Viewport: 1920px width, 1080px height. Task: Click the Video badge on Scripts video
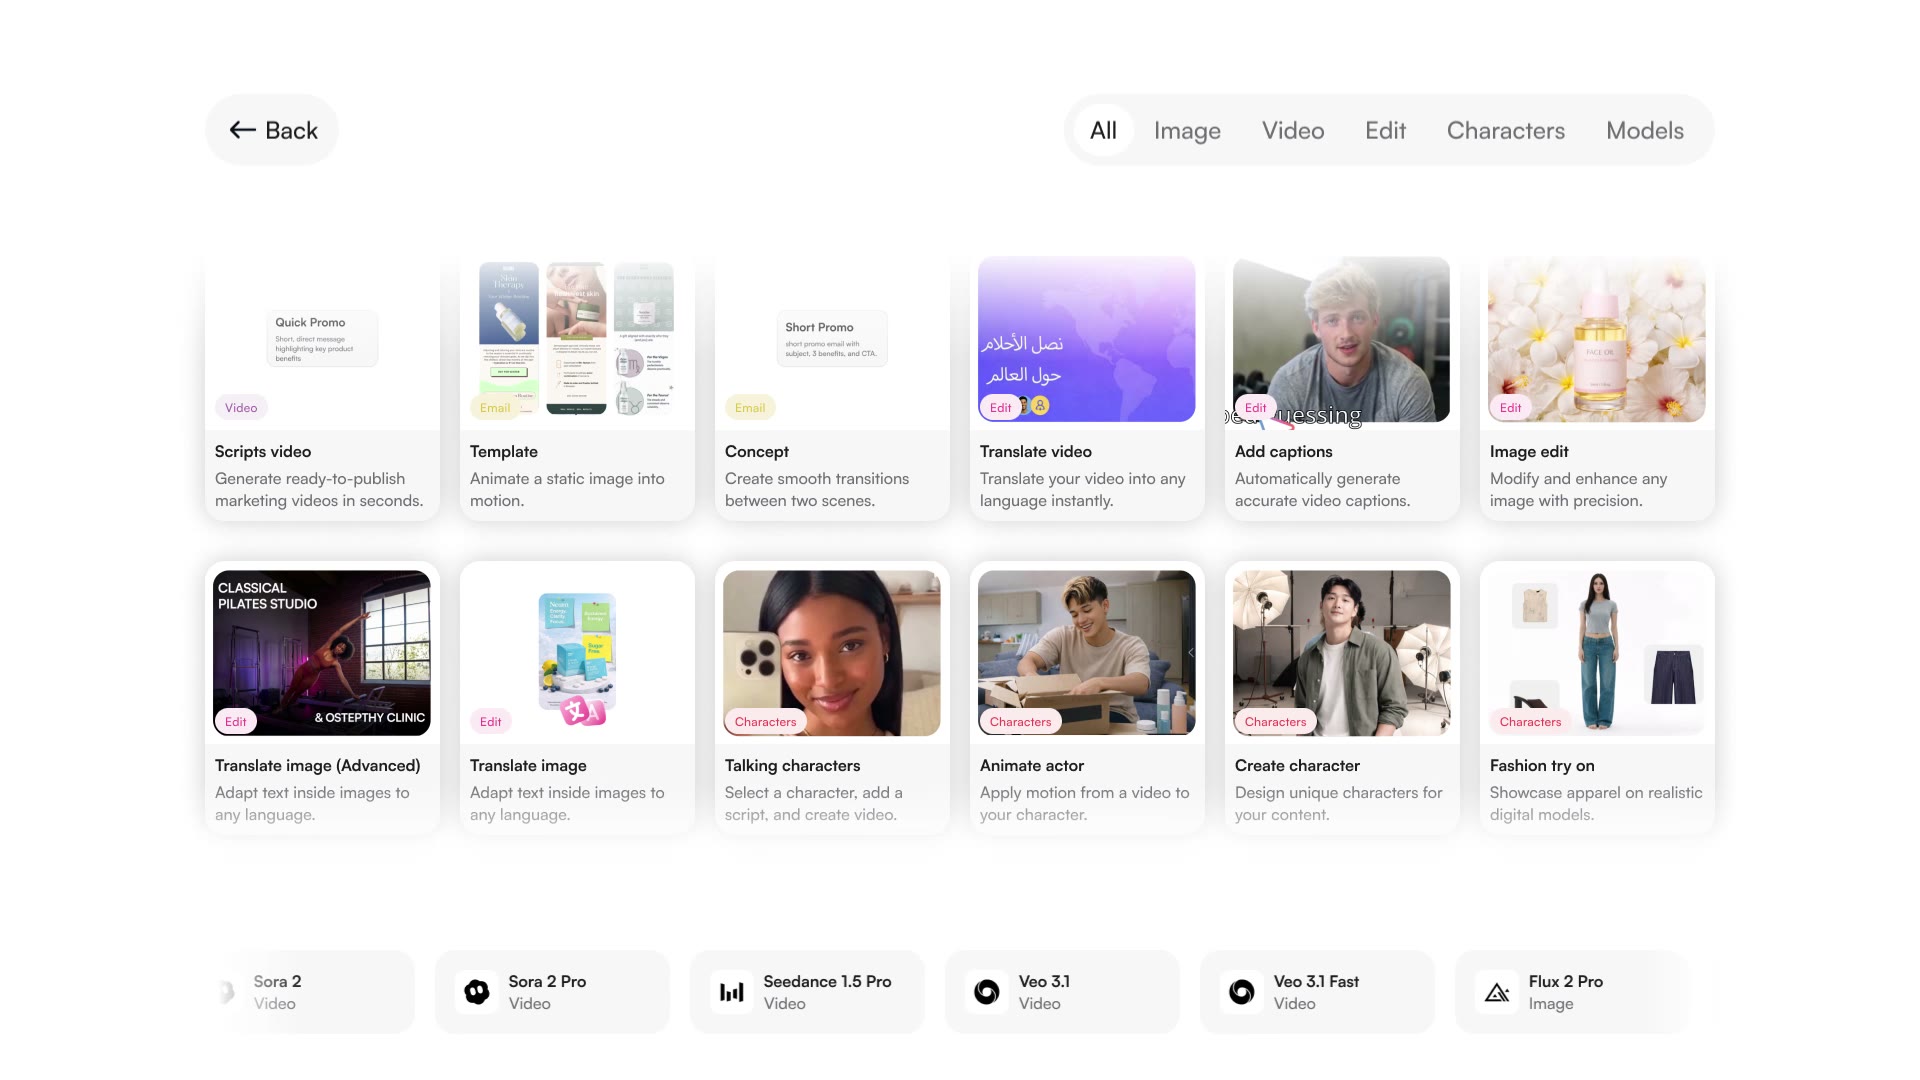241,407
